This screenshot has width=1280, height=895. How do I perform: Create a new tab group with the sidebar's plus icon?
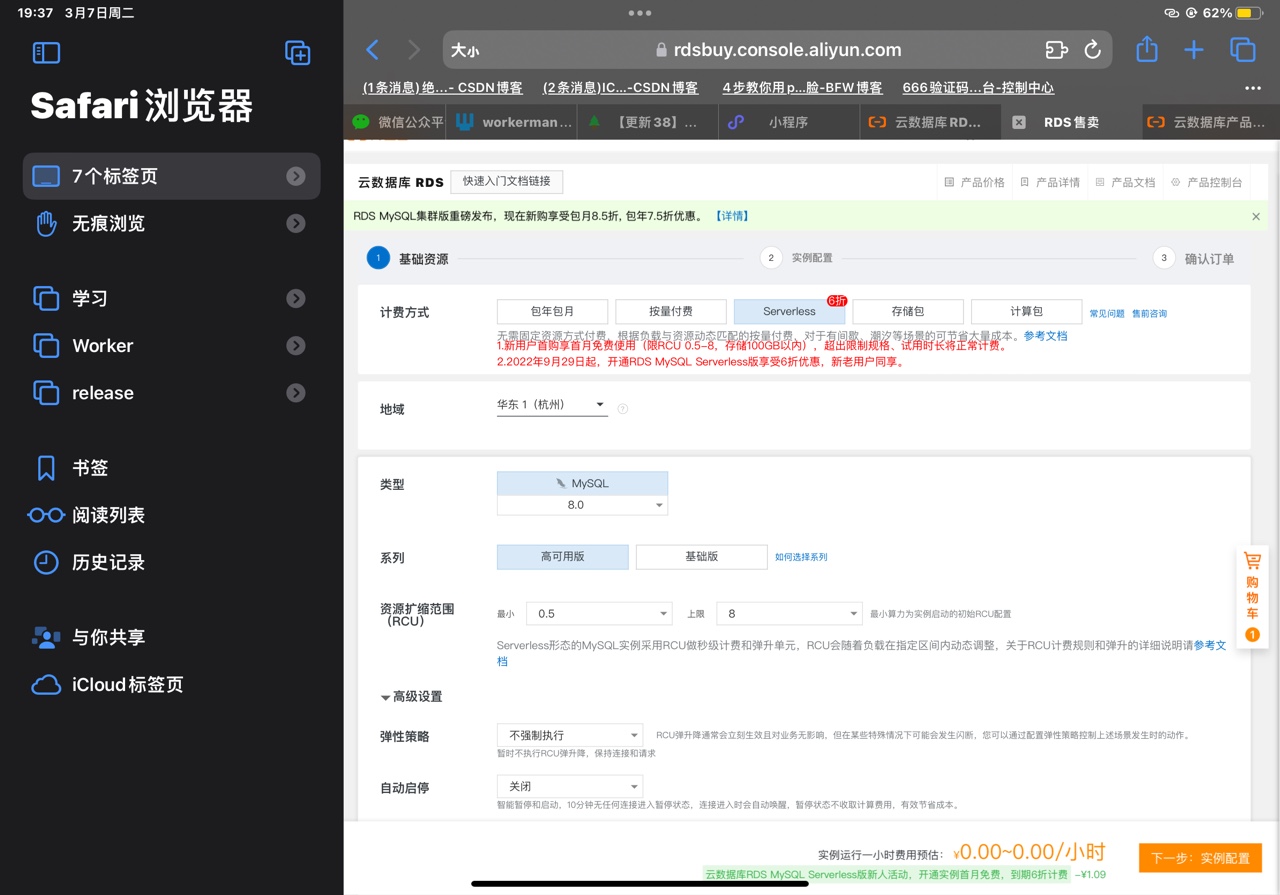tap(297, 53)
